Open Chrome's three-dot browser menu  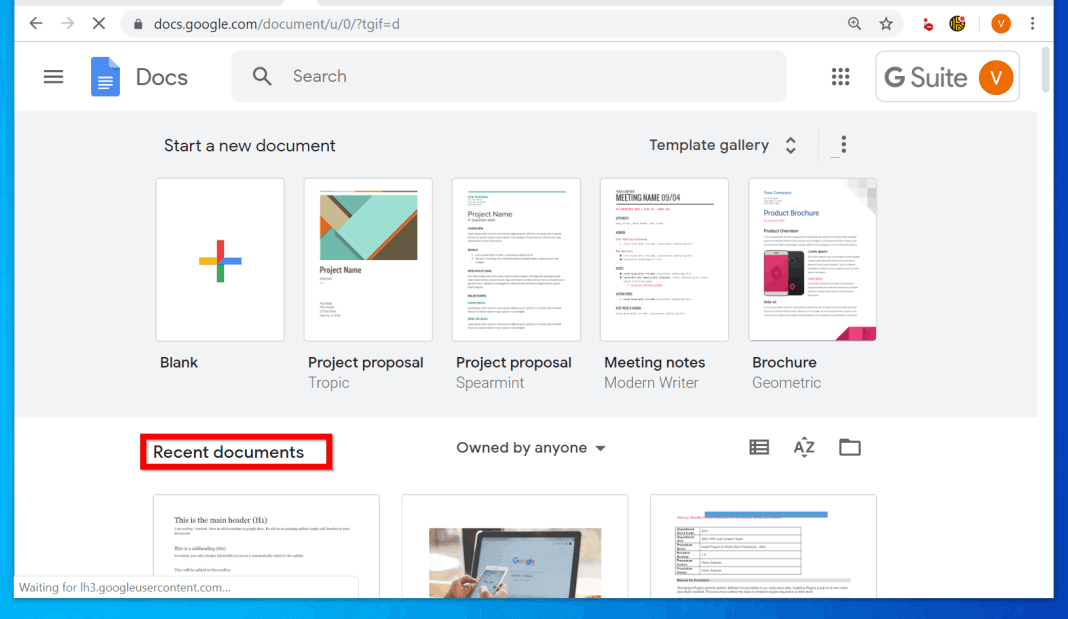tap(1033, 22)
